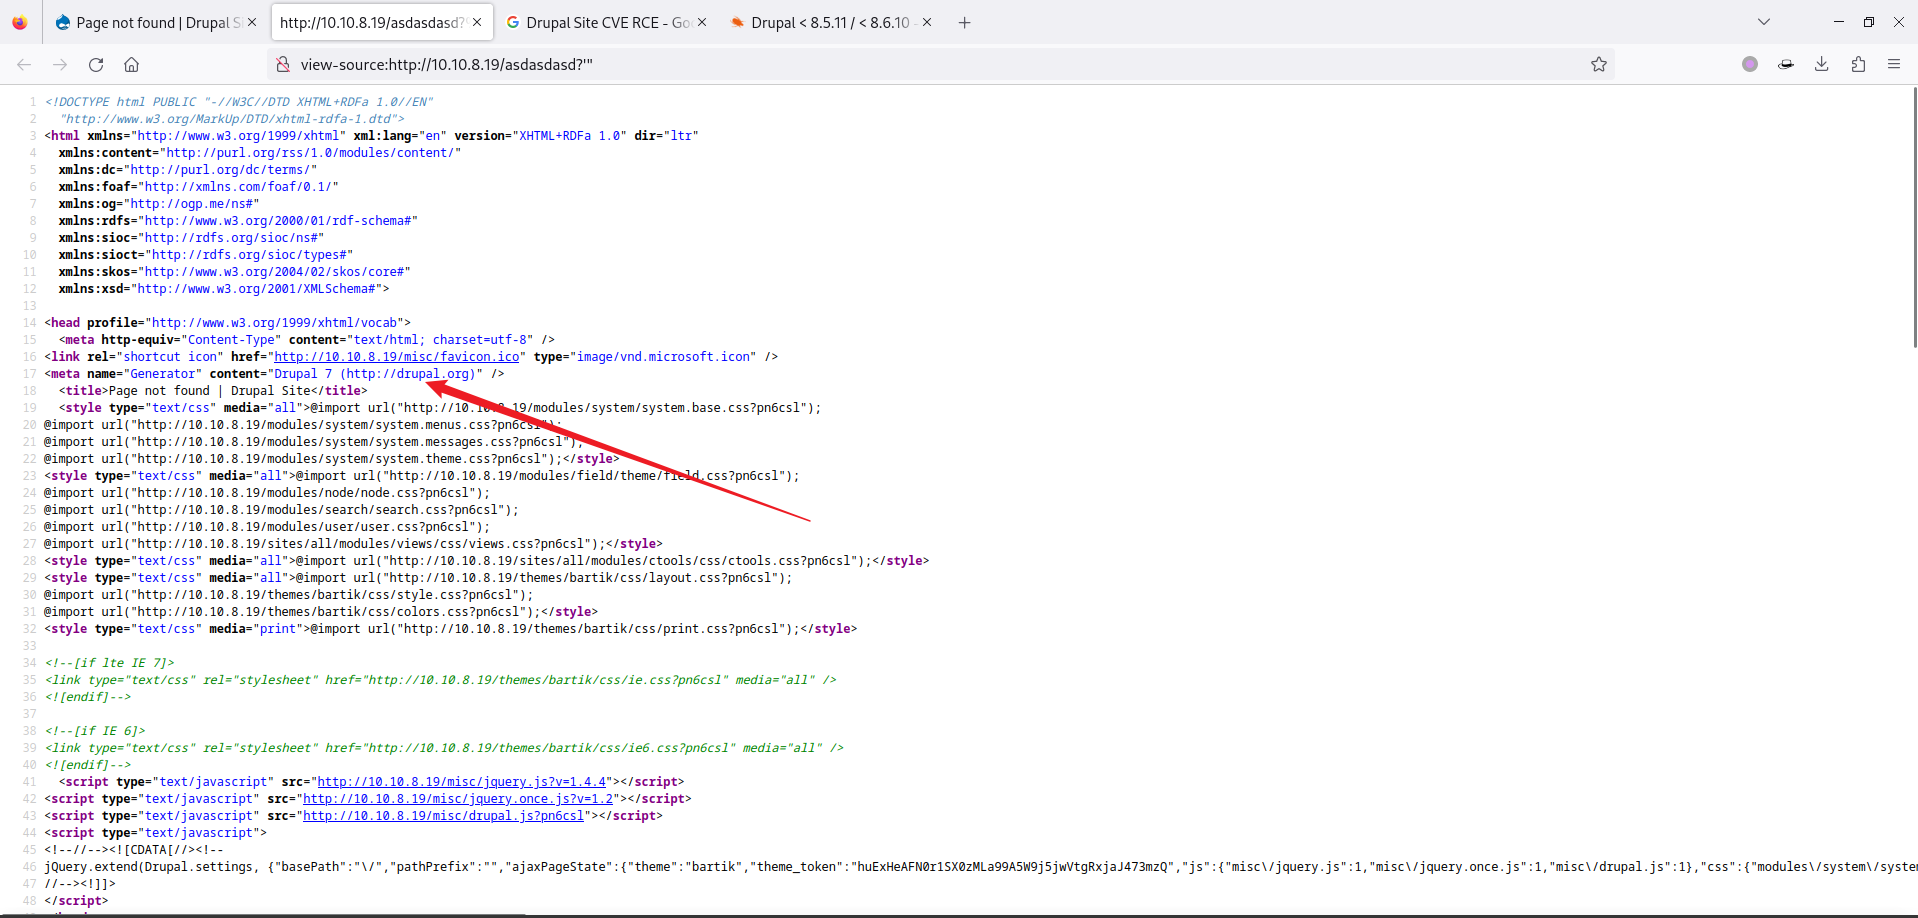Click the system.menus.css import line
This screenshot has height=918, width=1918.
[x=303, y=425]
